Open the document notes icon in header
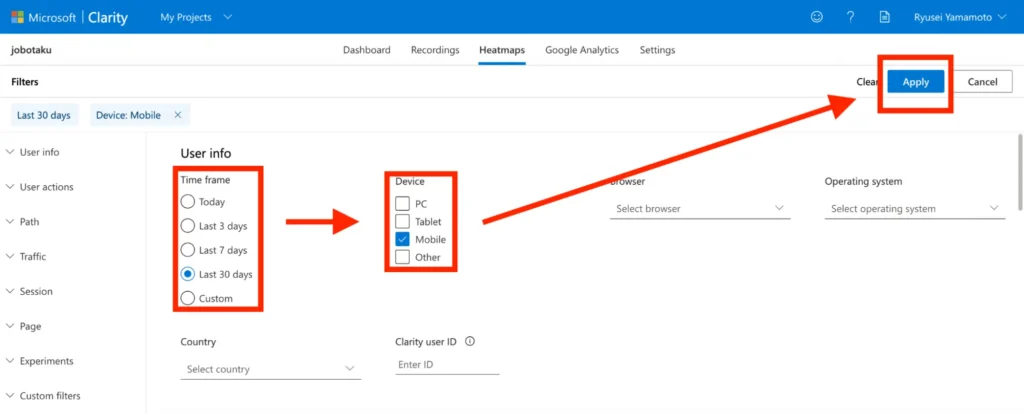Viewport: 1024px width, 414px height. click(x=884, y=17)
